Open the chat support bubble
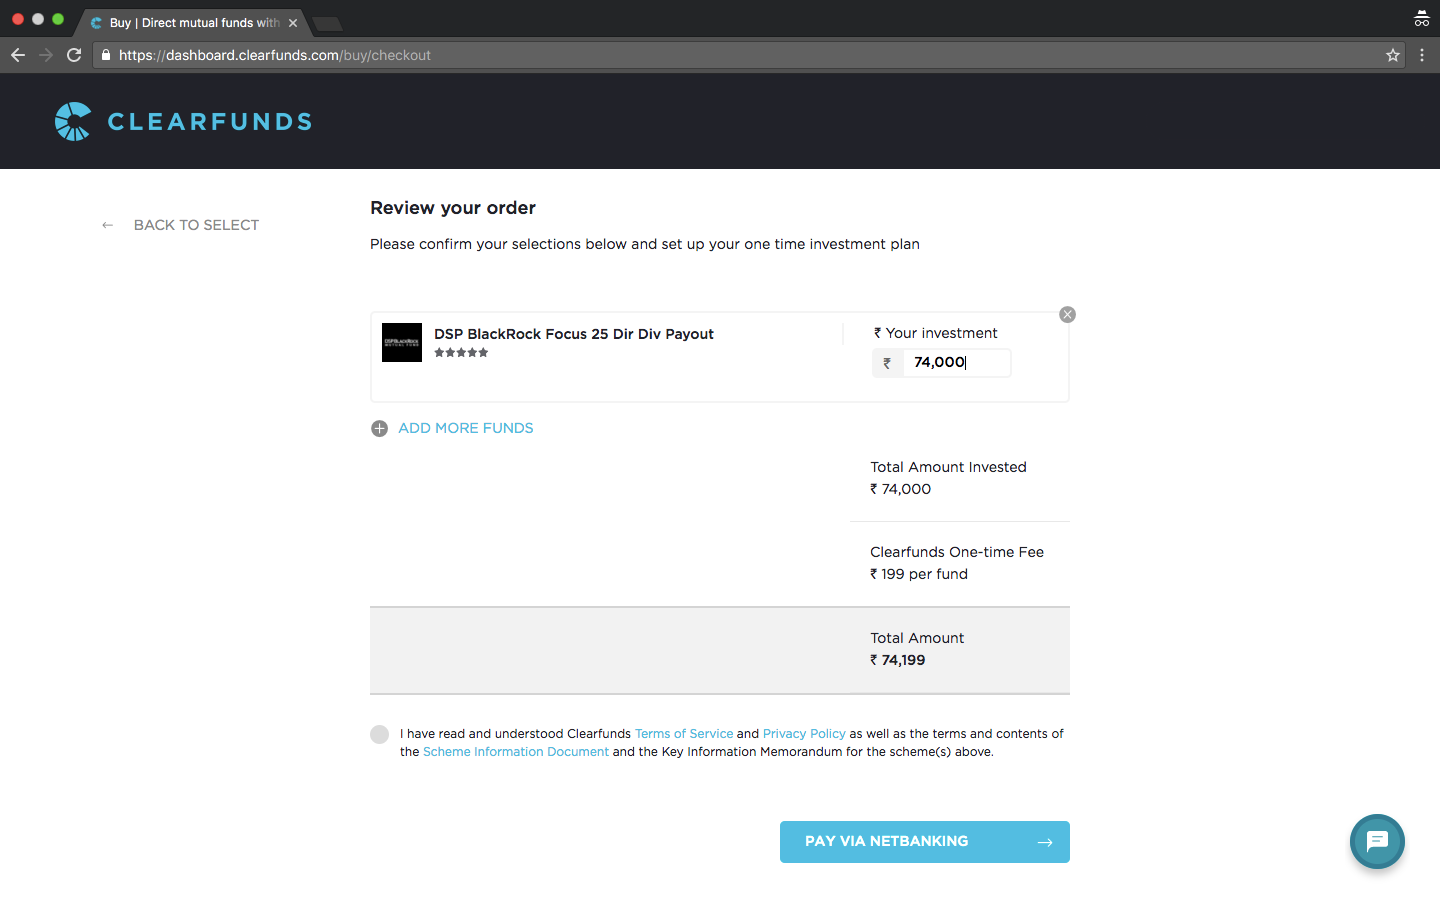Image resolution: width=1440 pixels, height=900 pixels. pos(1377,841)
